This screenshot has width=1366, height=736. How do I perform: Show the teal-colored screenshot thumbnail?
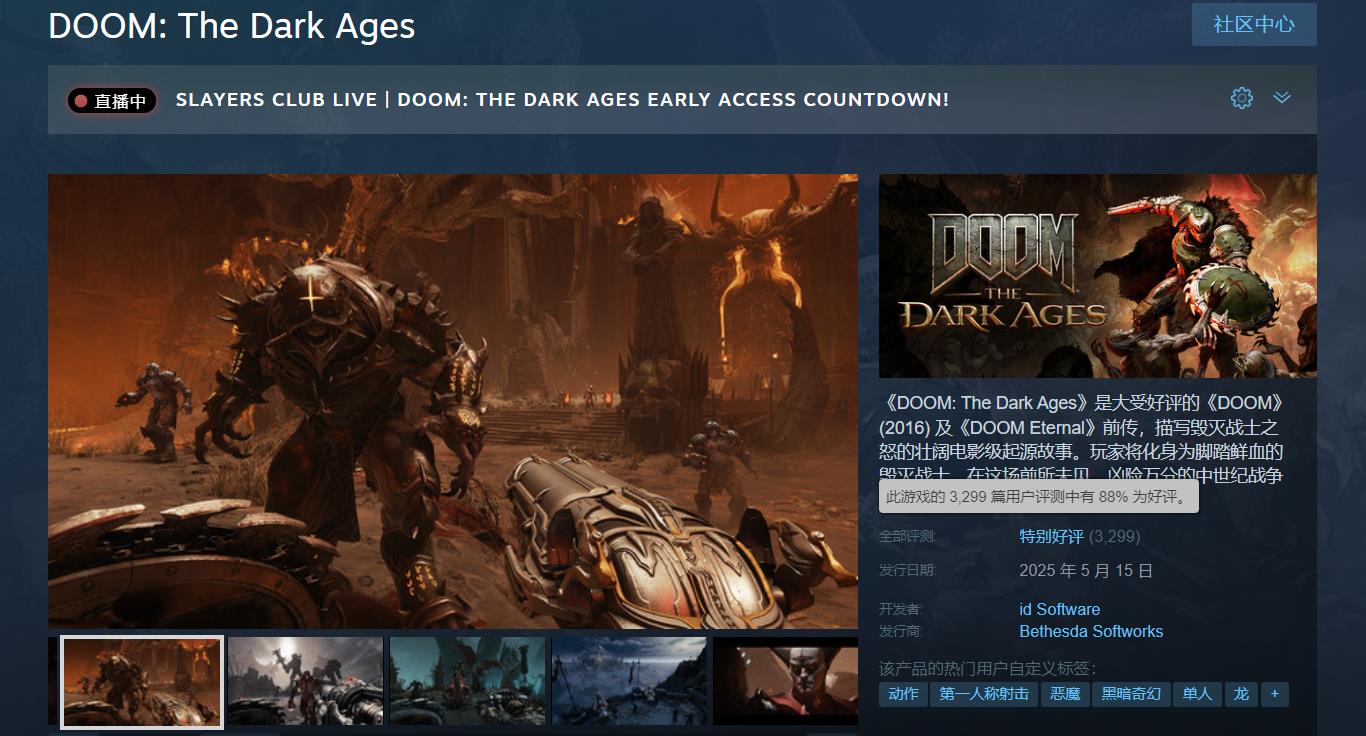coord(467,681)
